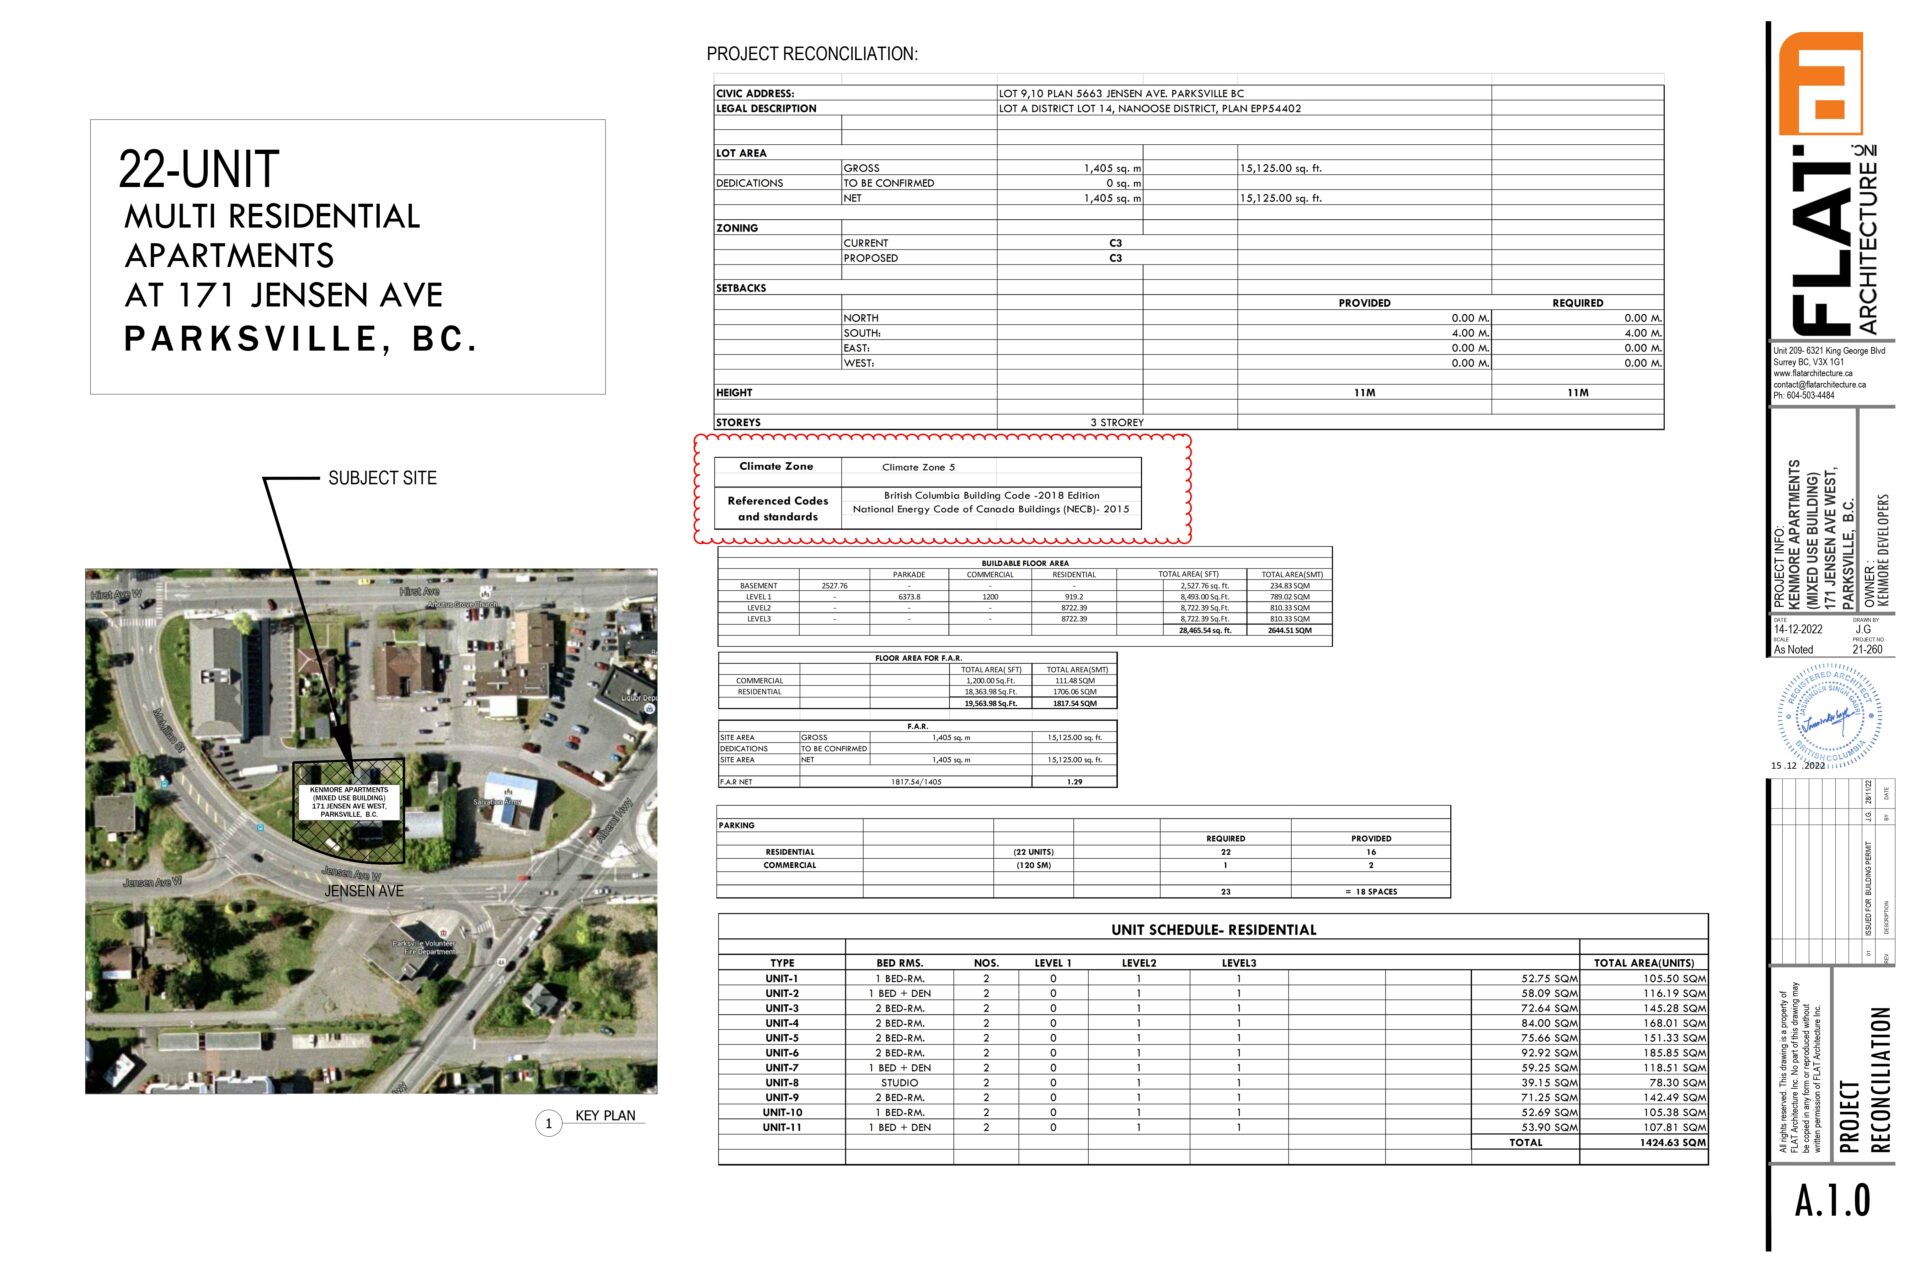Viewport: 1920px width, 1280px height.
Task: Click the SUBJECT SITE callout label
Action: click(x=382, y=478)
